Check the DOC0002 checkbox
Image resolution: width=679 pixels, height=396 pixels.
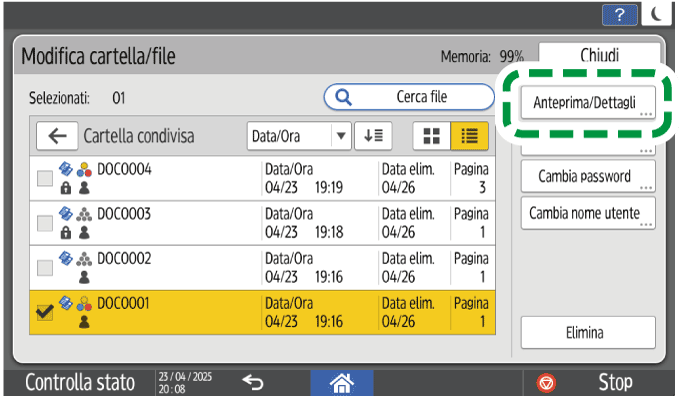45,268
